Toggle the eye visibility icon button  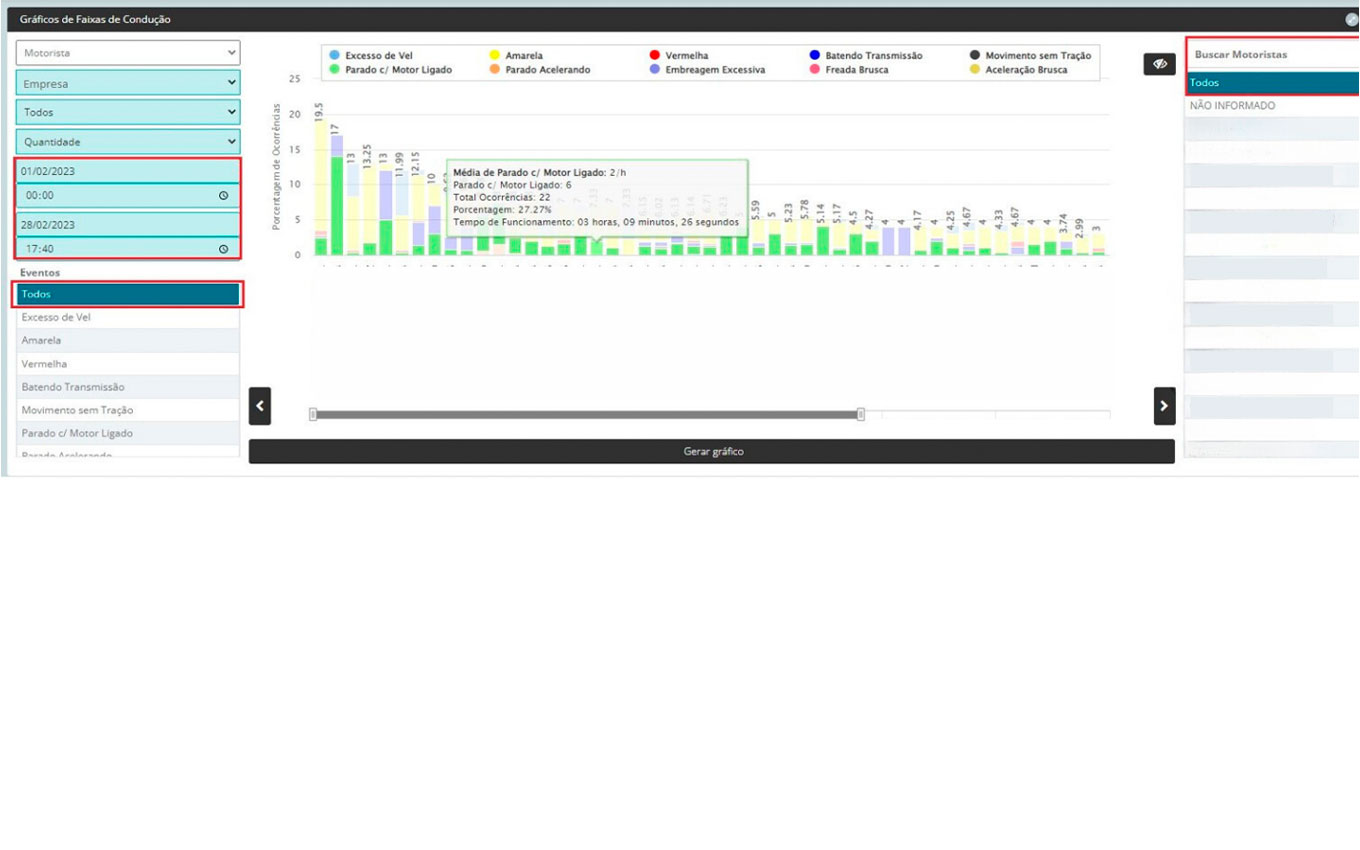(1160, 64)
